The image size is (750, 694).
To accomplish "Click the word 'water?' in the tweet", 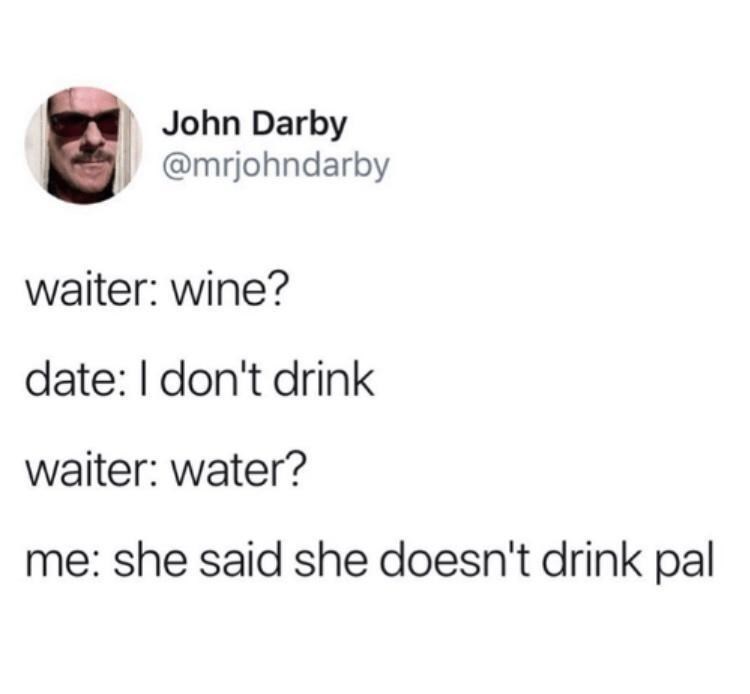I will 238,470.
